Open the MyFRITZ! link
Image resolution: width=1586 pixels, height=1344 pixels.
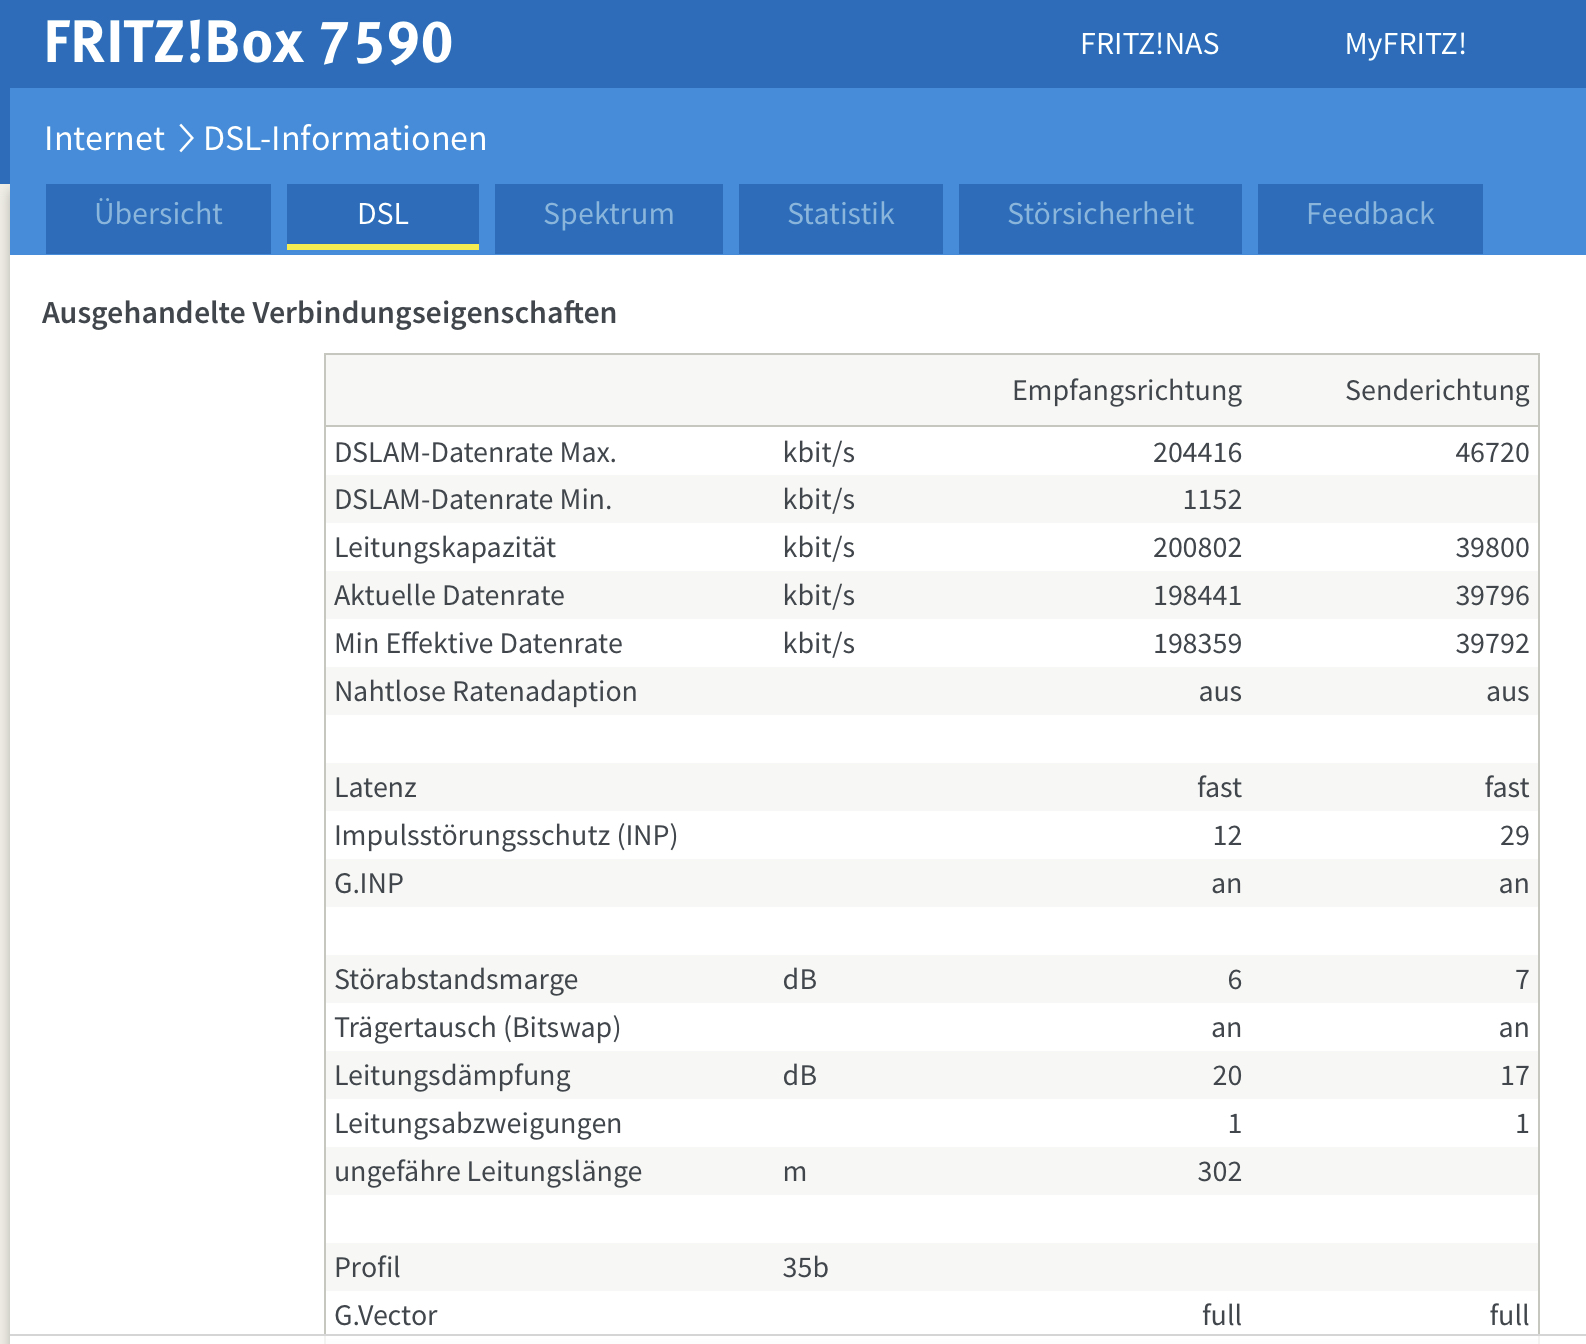pos(1405,44)
